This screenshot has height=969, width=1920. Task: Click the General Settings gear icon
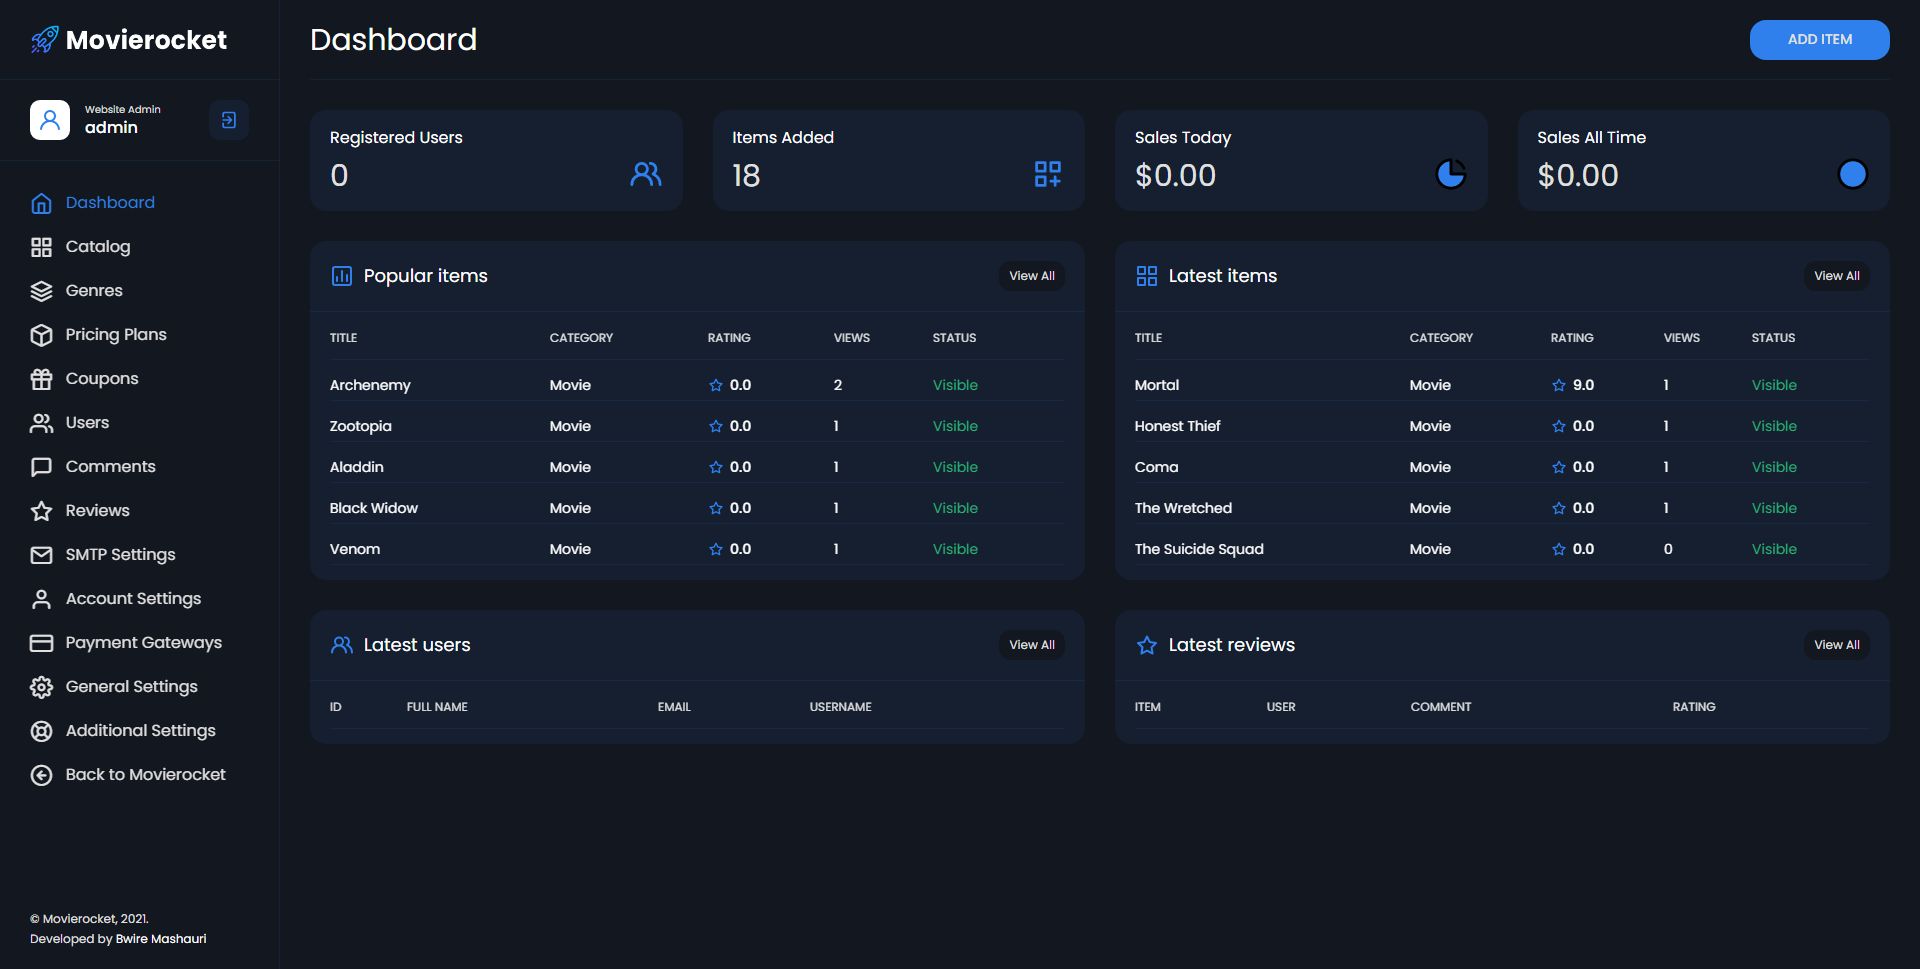tap(41, 687)
